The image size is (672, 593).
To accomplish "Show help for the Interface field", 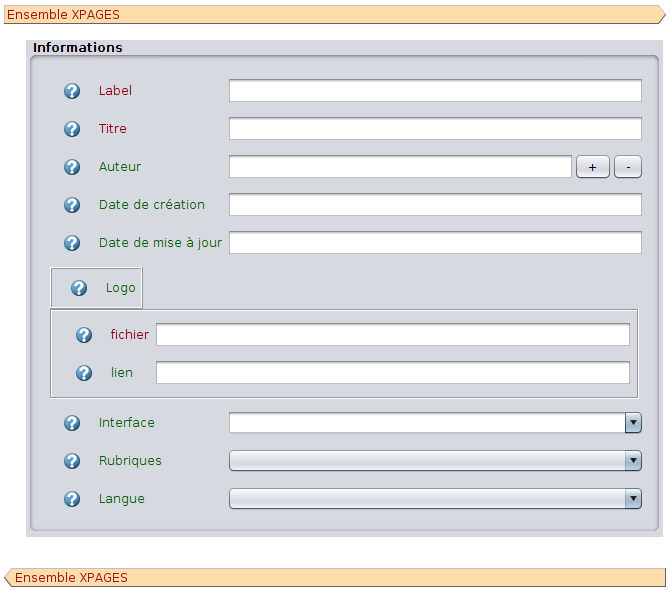I will 72,423.
